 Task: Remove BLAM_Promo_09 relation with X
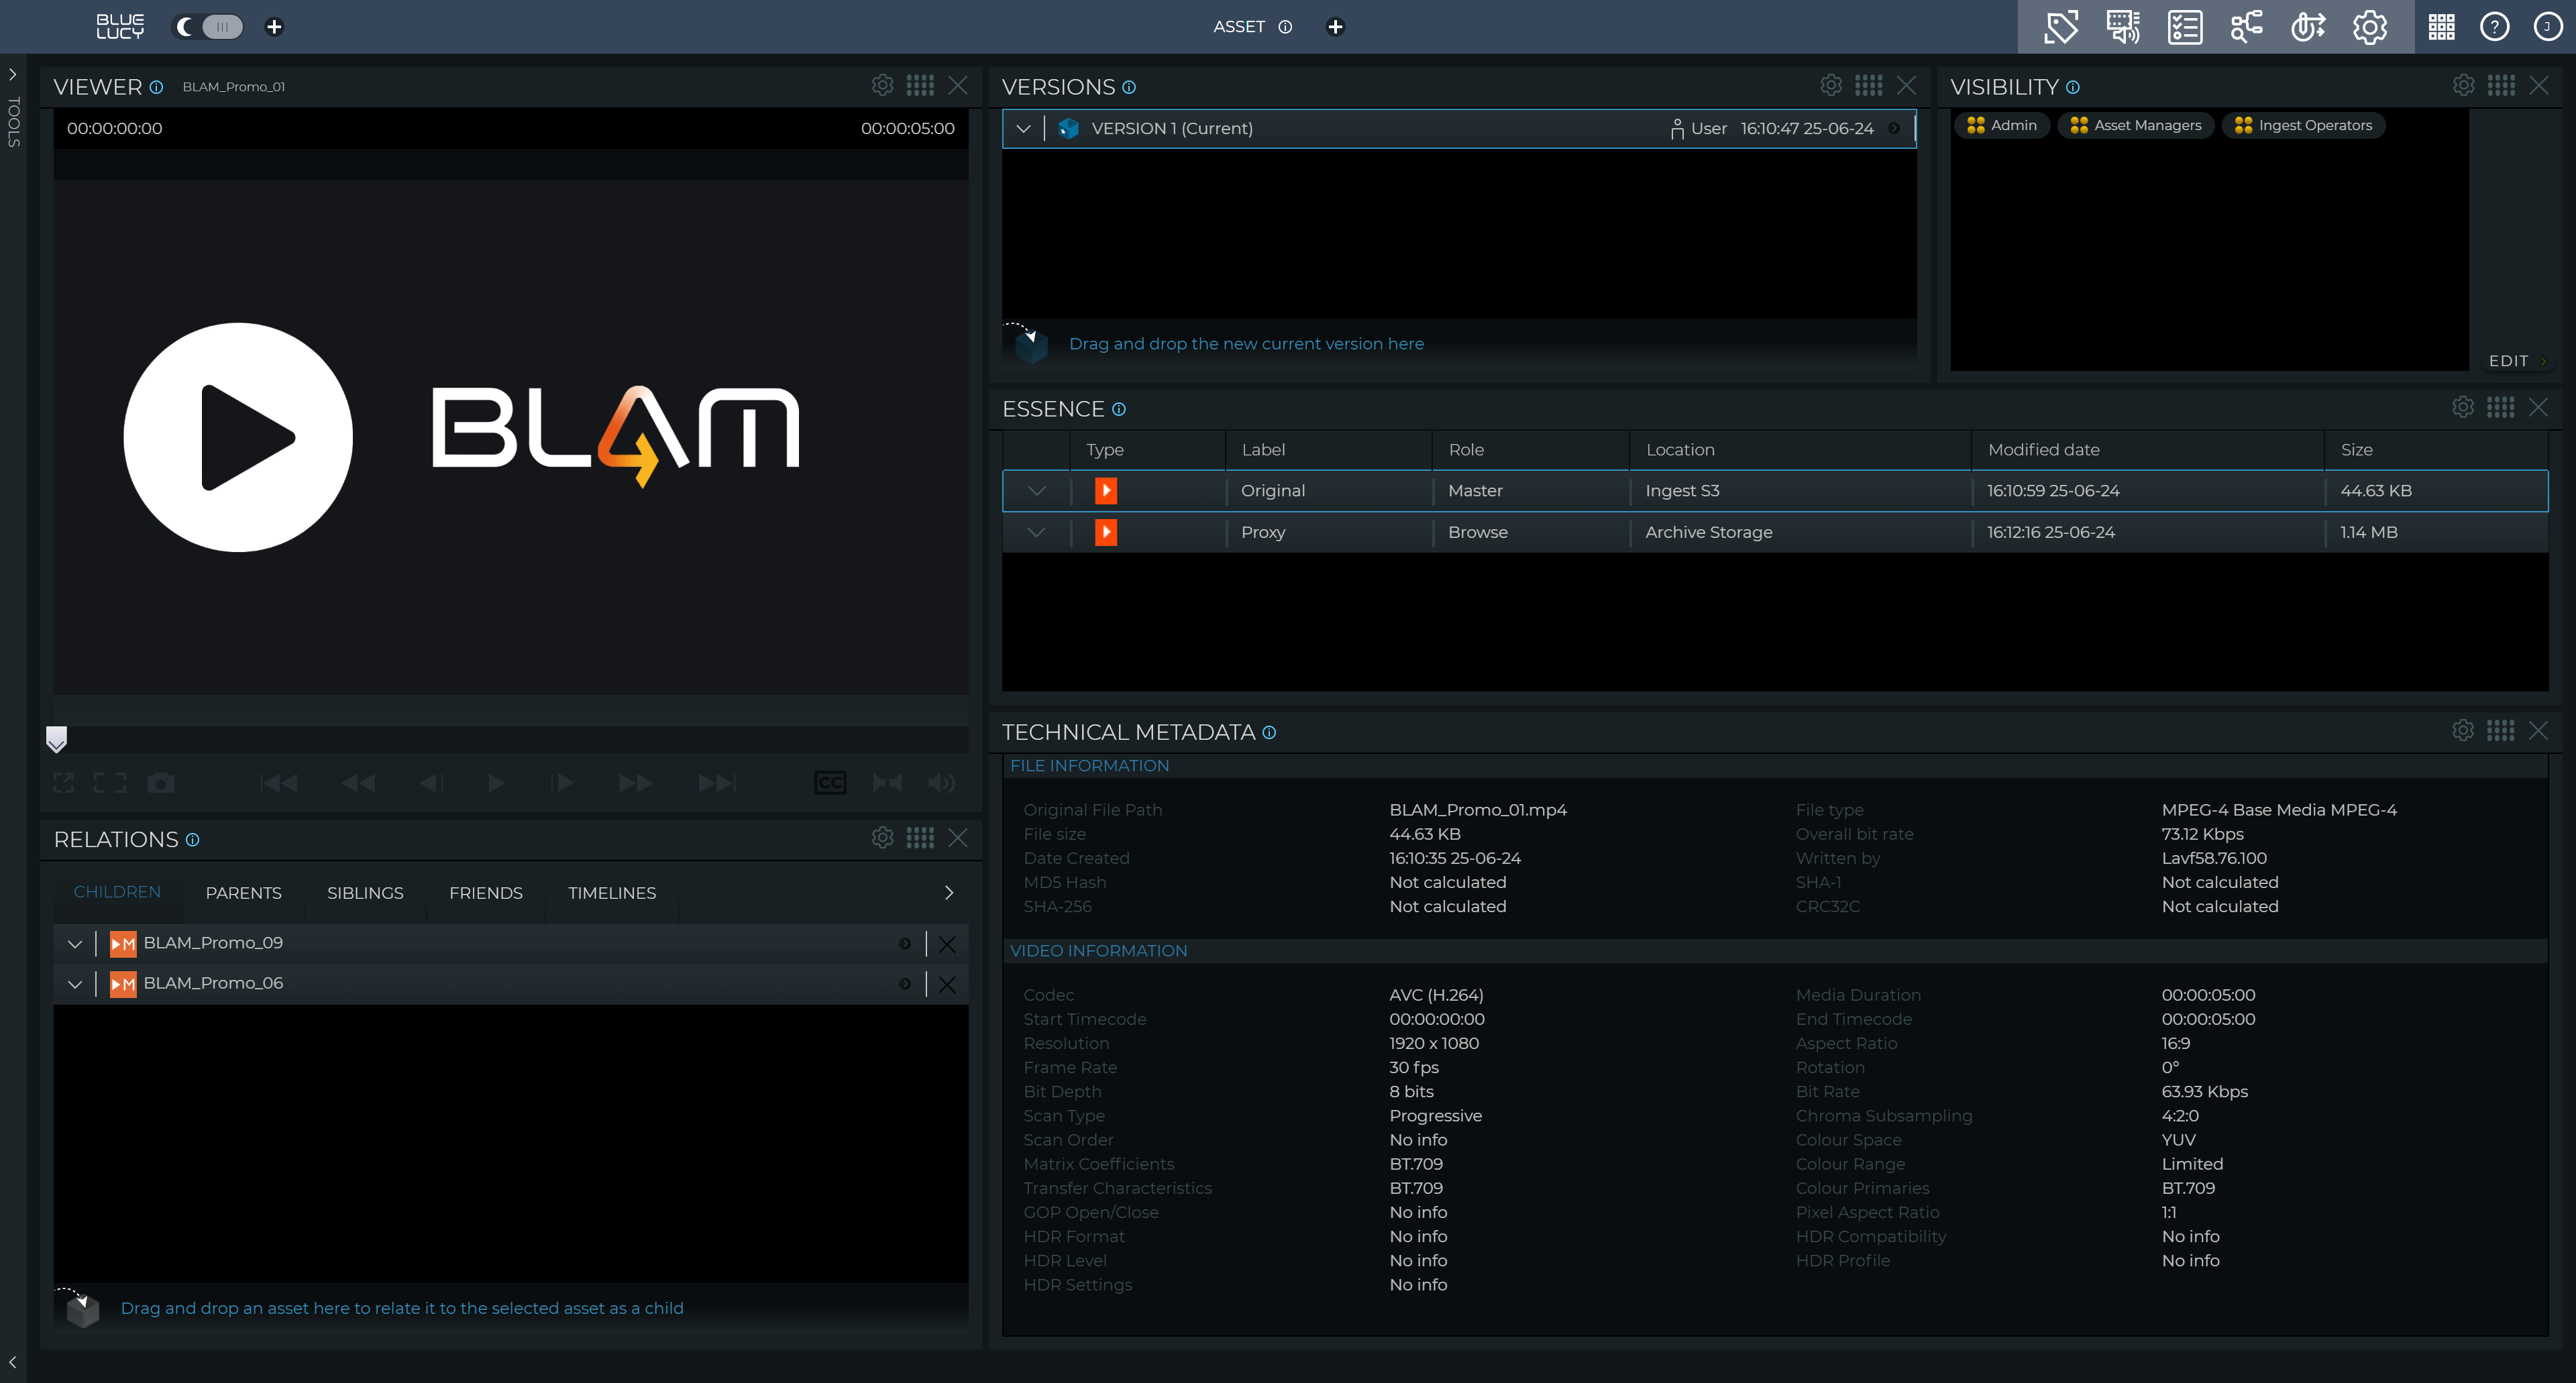pos(947,944)
